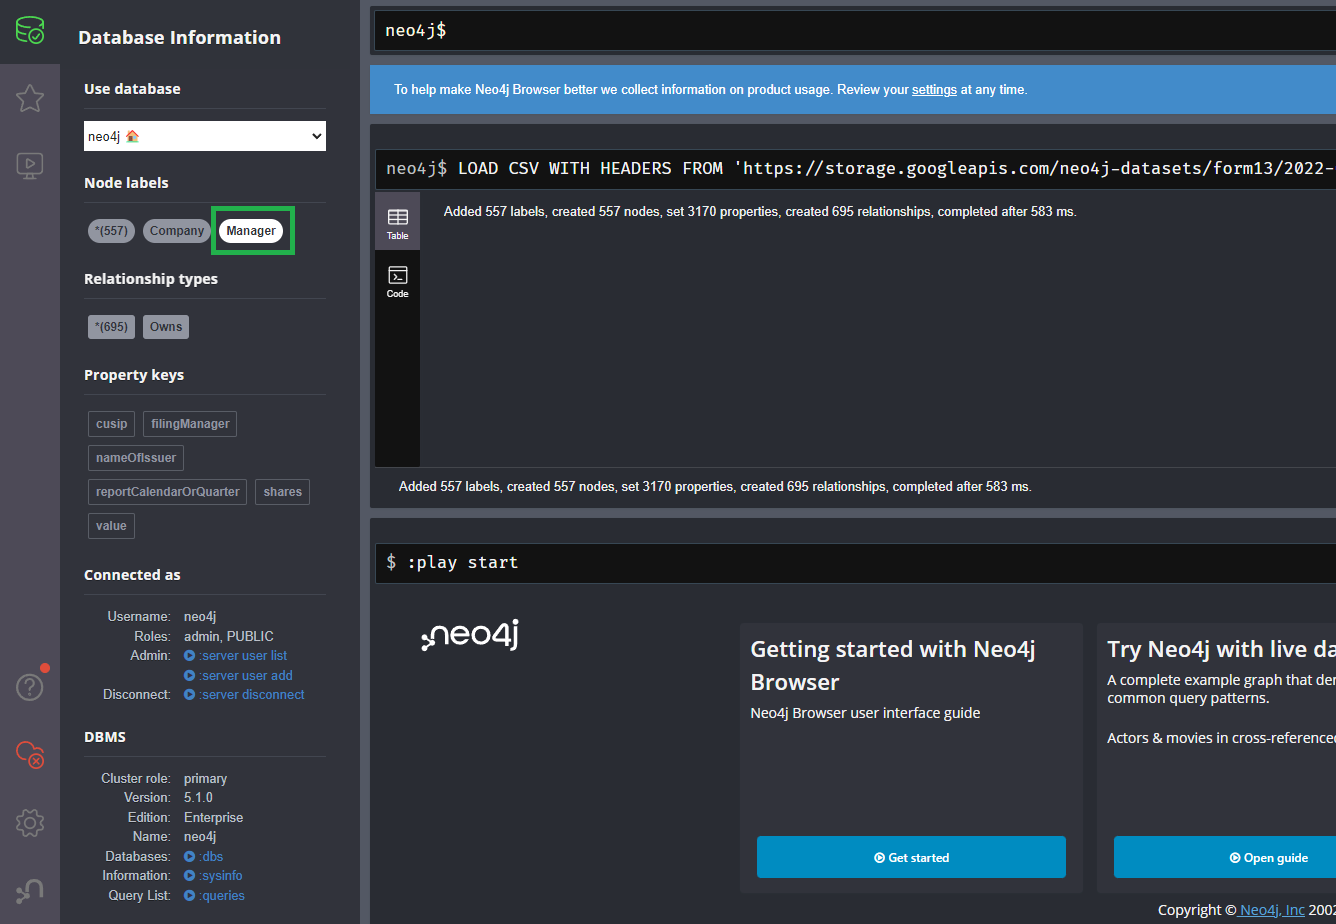Open settings link in the usage banner

point(934,89)
